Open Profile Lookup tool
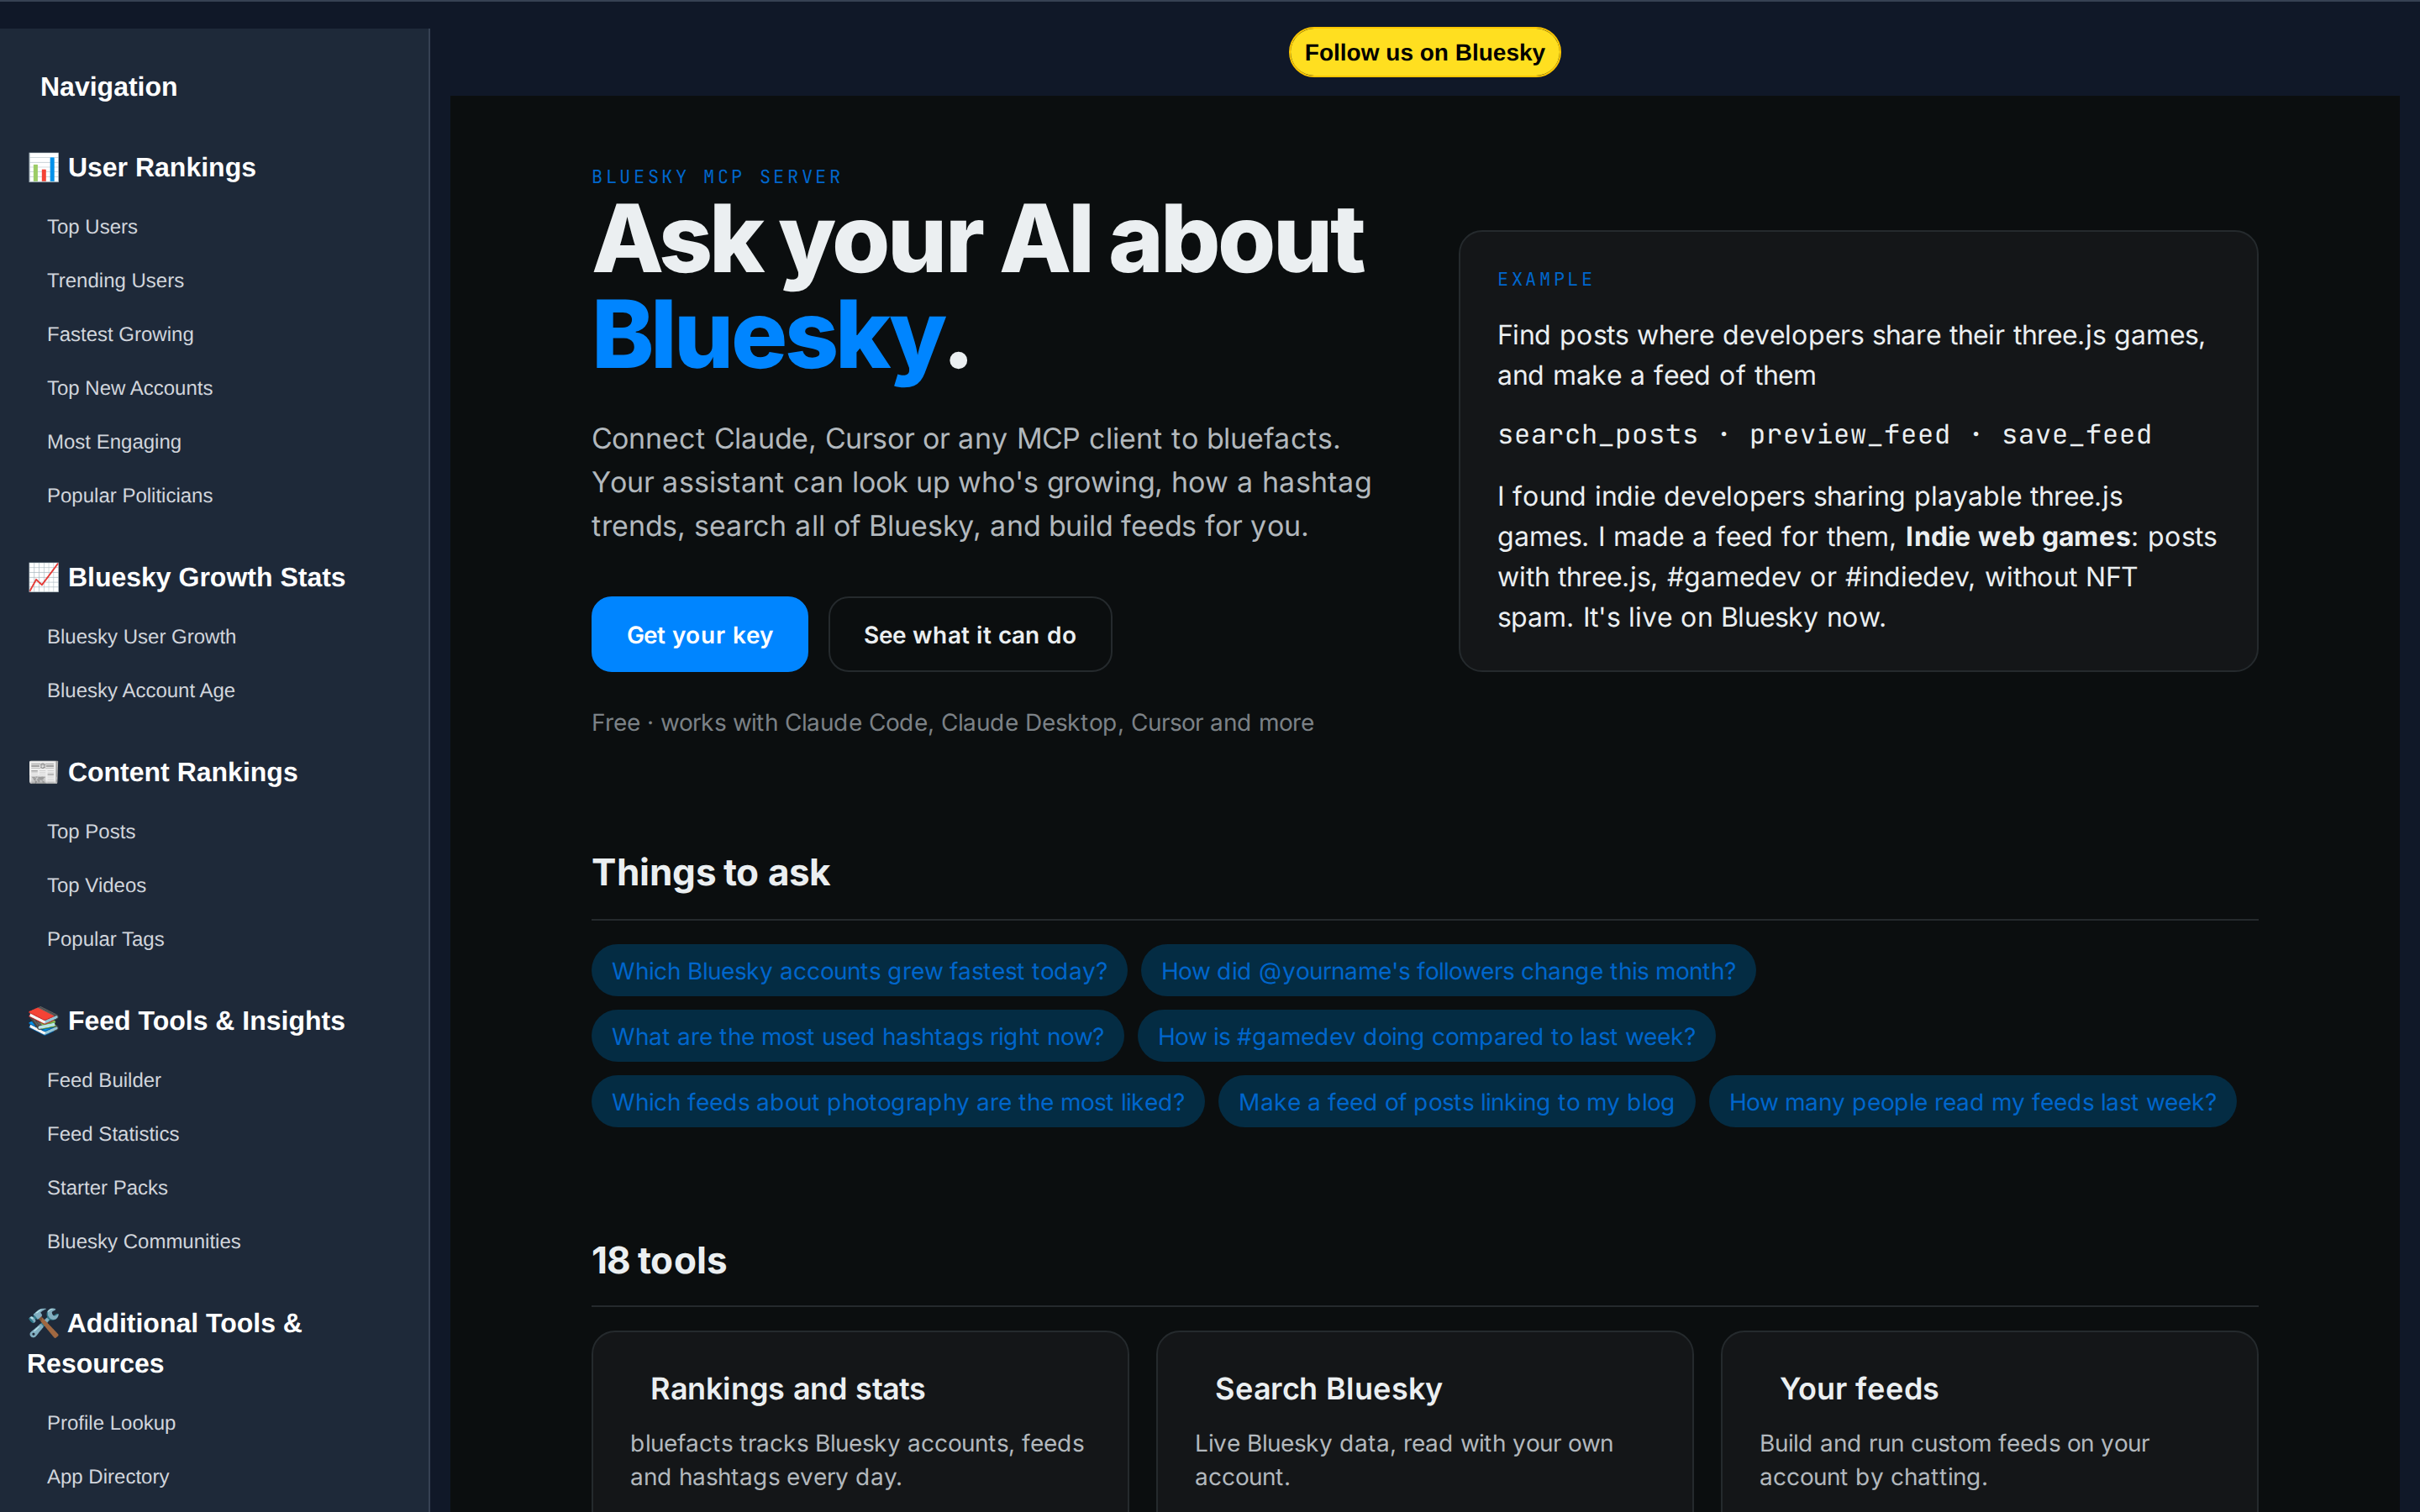2420x1512 pixels. click(111, 1422)
